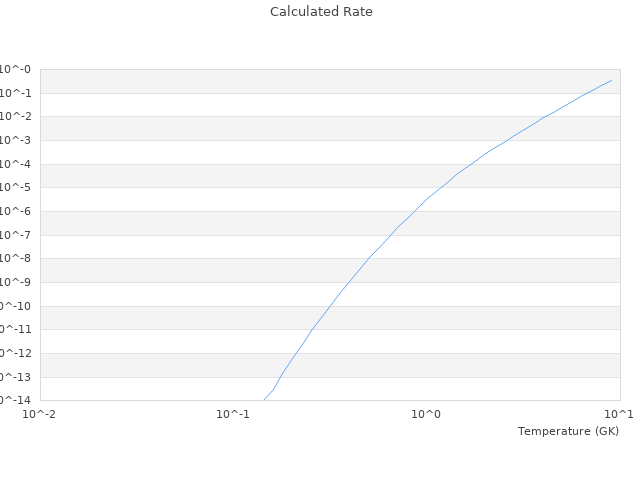Select the 10^-2 tick label on the temperature axis

click(40, 414)
